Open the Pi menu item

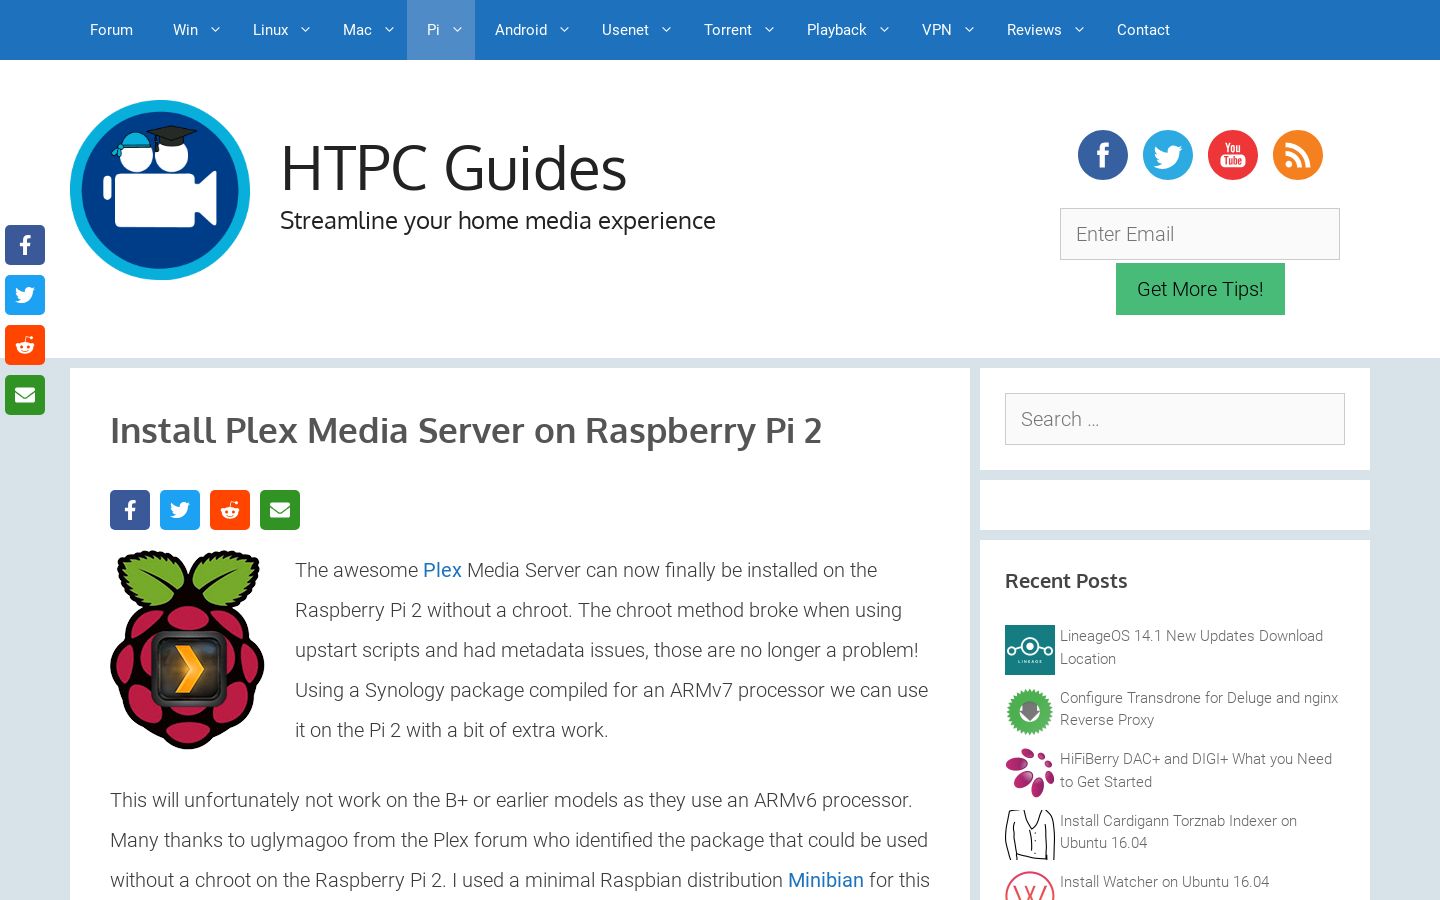[x=433, y=30]
